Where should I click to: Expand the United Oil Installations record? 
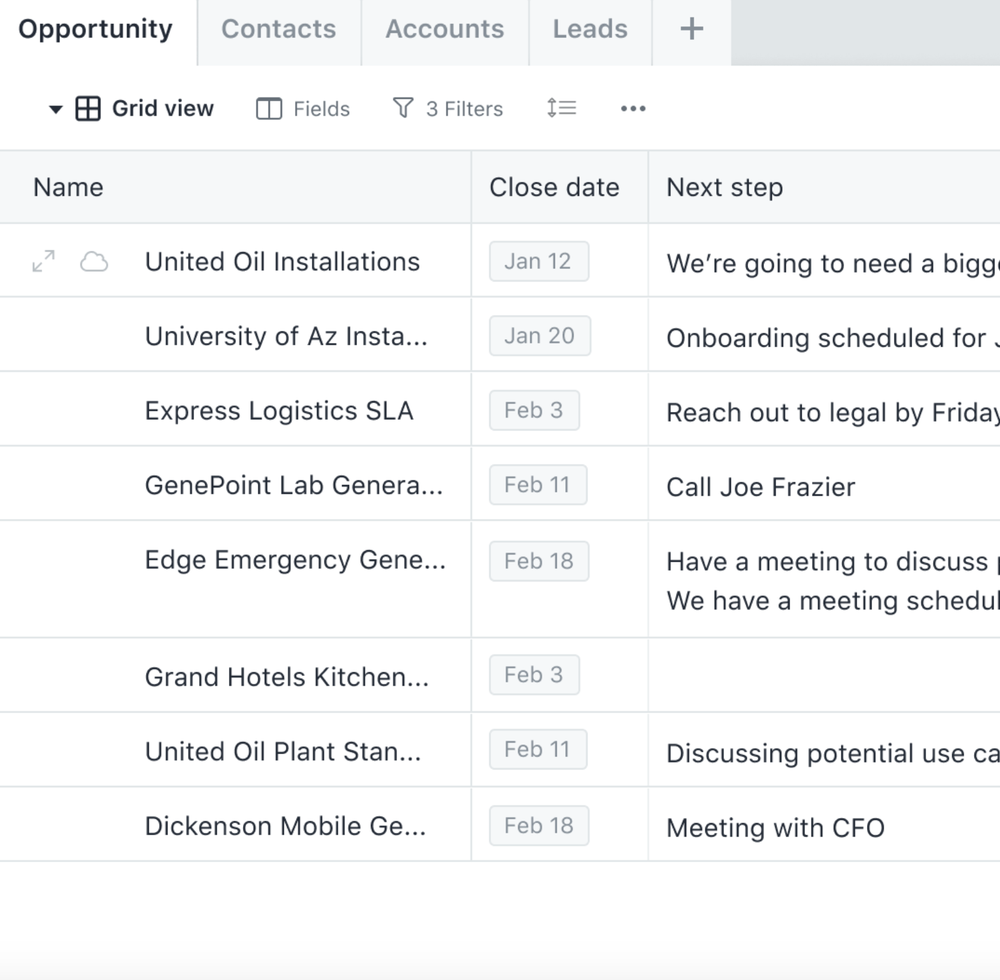[41, 261]
